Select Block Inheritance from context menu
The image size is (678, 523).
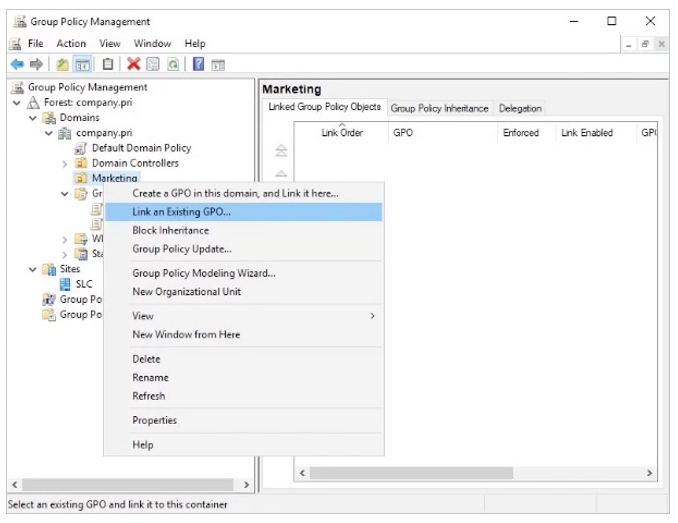click(x=170, y=230)
